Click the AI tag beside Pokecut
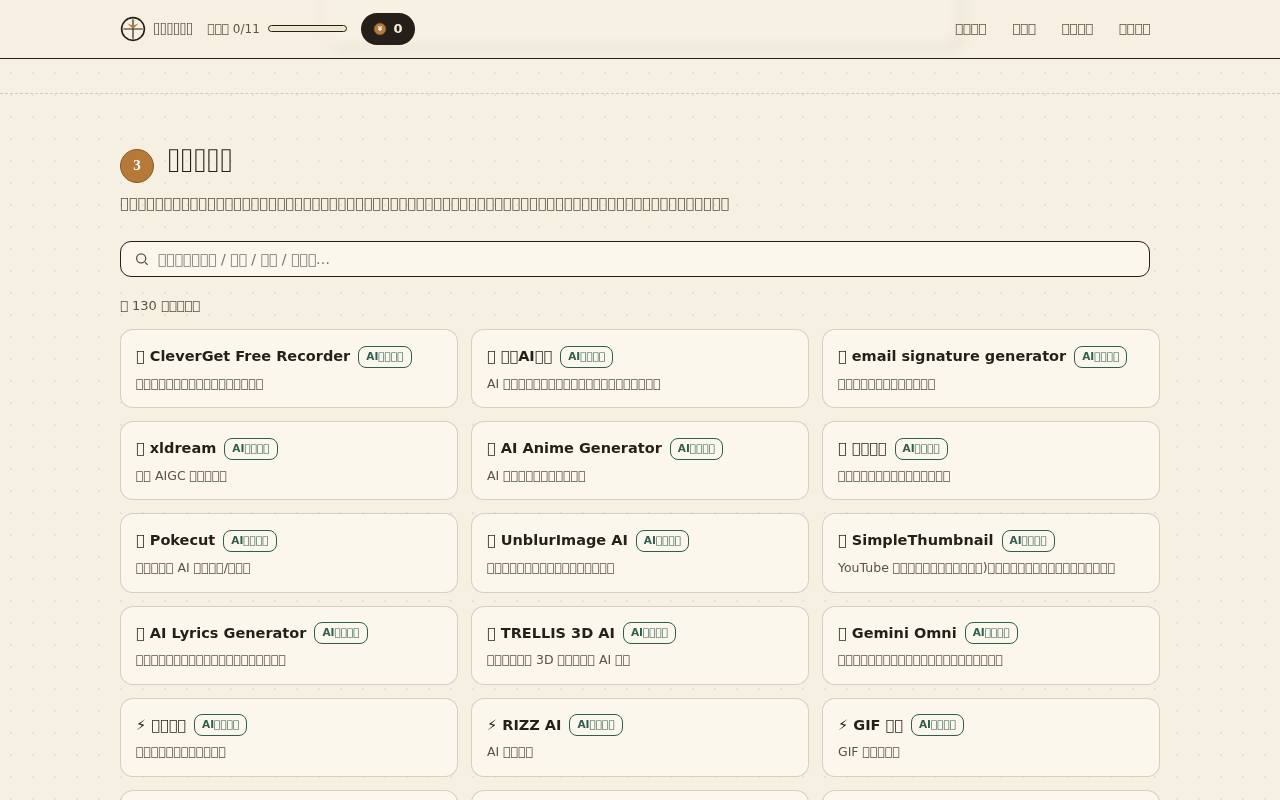The width and height of the screenshot is (1280, 800). (x=250, y=541)
